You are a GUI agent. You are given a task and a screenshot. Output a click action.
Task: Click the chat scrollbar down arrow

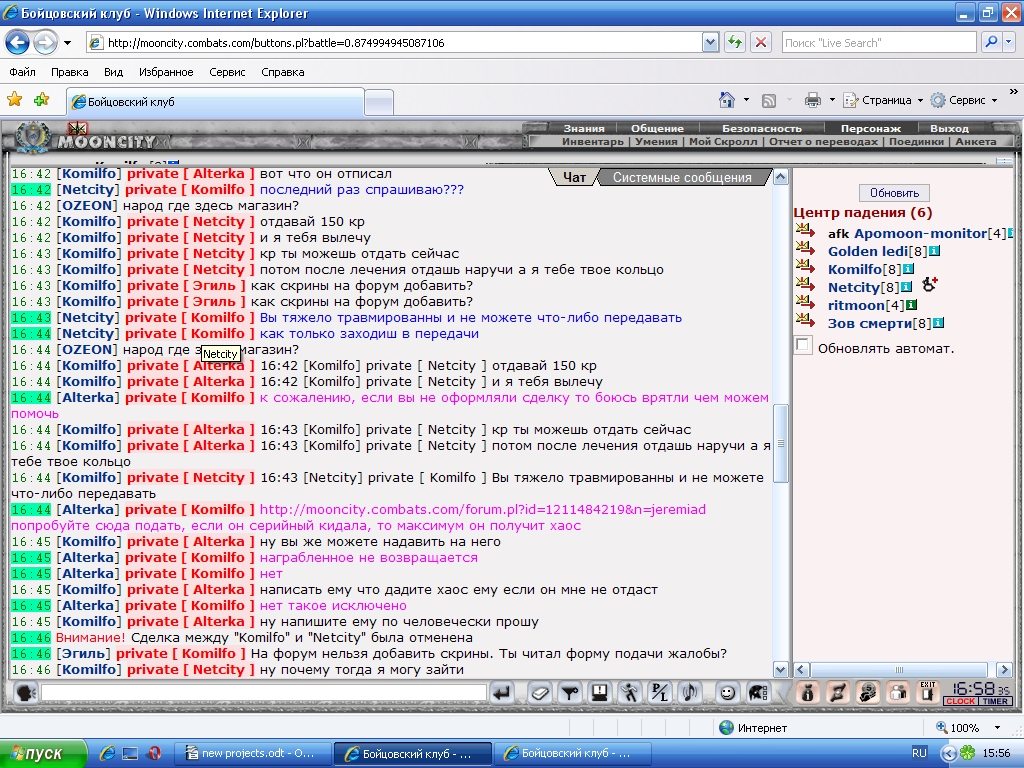[x=780, y=669]
